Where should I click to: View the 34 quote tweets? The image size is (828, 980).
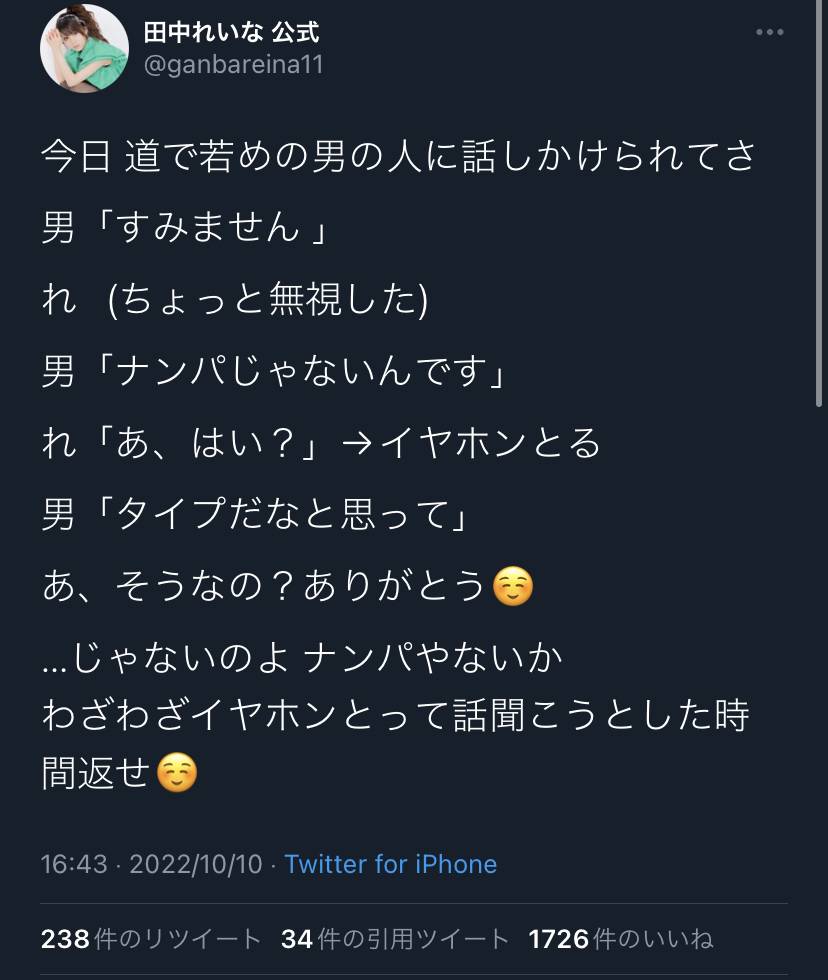click(395, 939)
